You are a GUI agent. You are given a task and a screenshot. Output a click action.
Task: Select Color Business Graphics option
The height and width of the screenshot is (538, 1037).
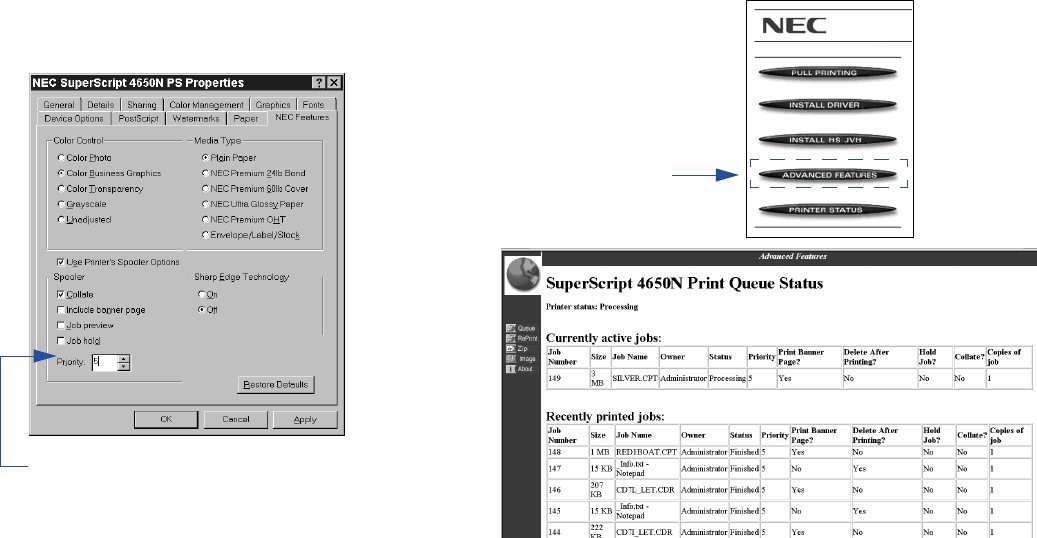61,173
